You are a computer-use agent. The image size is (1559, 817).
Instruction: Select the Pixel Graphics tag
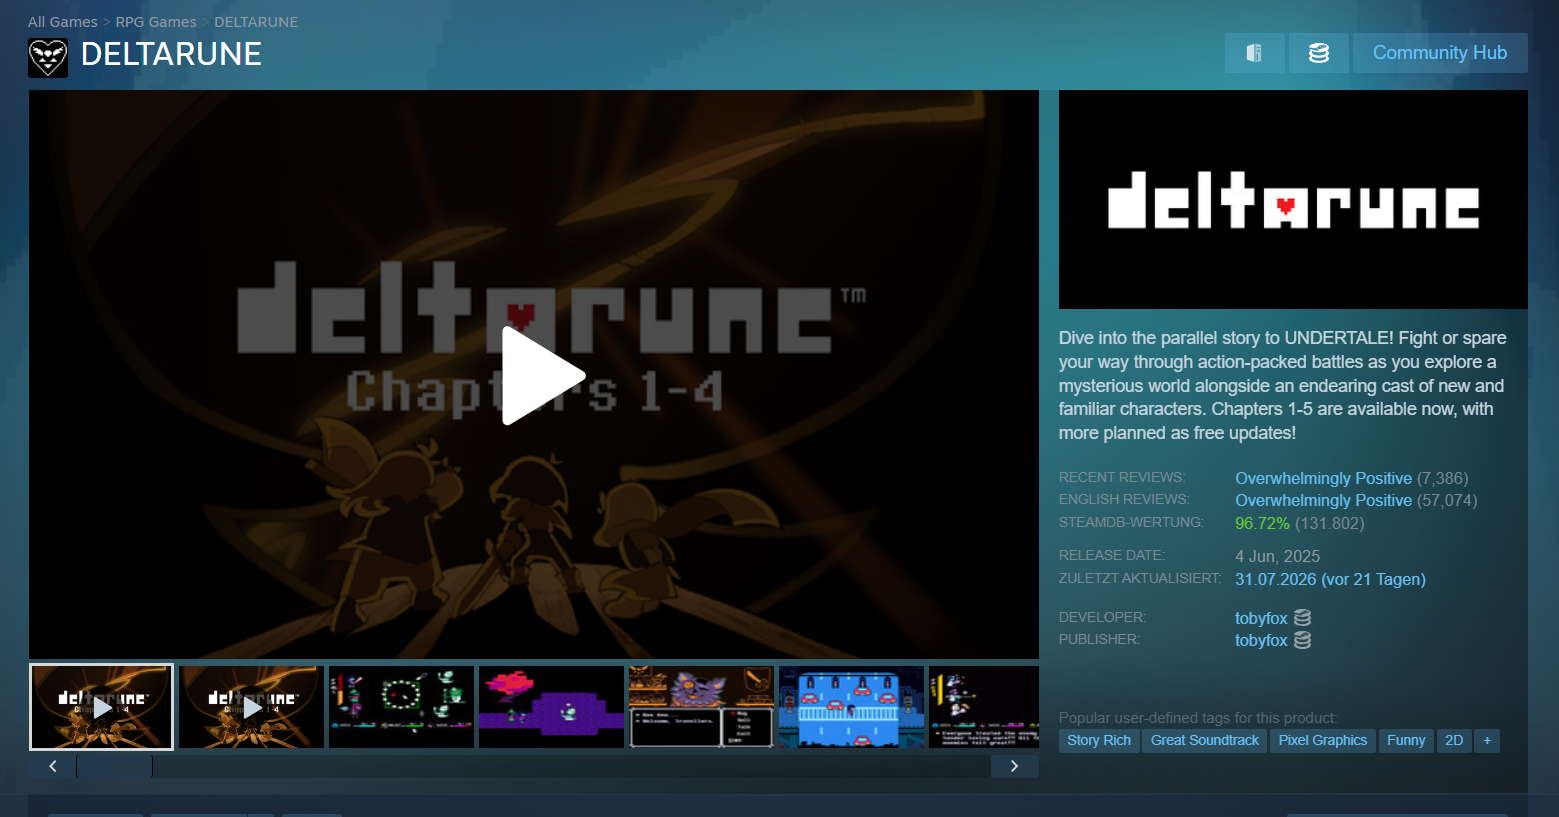(1323, 740)
